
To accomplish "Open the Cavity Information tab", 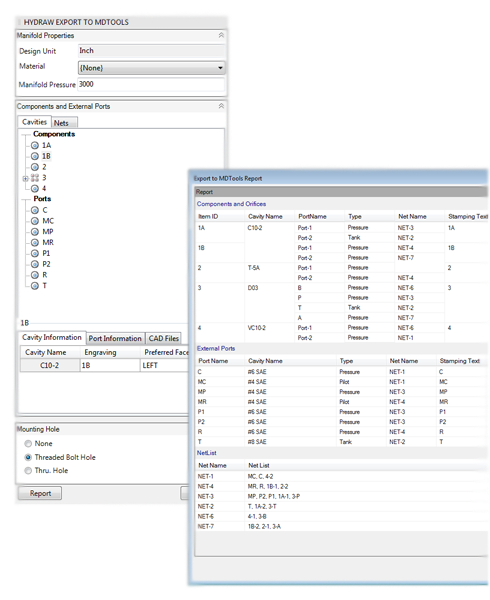I will [x=52, y=337].
